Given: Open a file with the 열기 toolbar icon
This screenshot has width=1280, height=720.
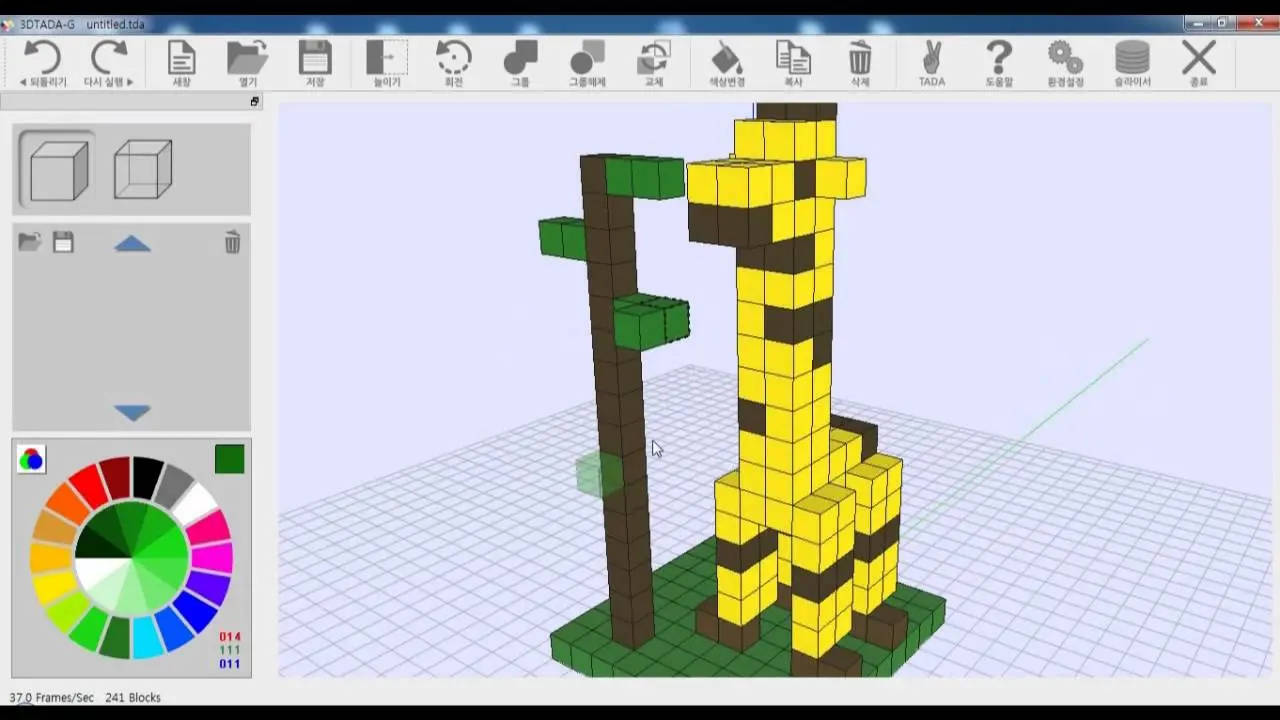Looking at the screenshot, I should pos(247,63).
